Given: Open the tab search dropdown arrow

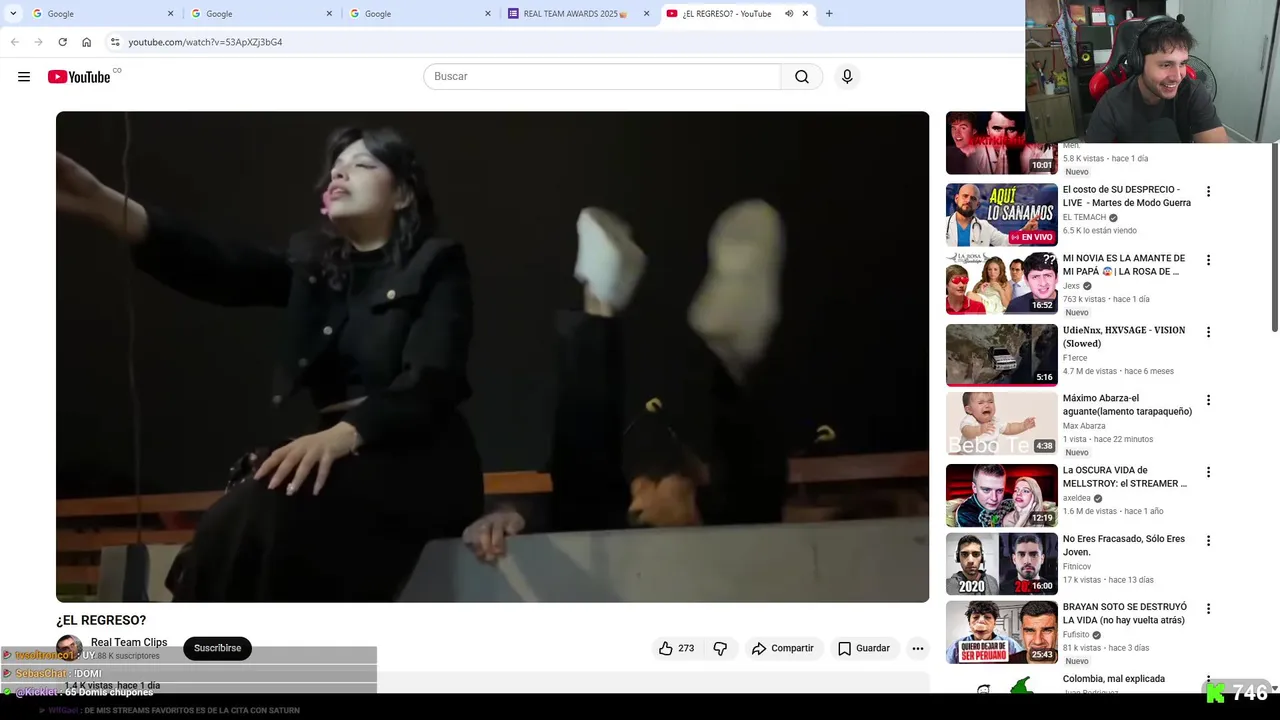Looking at the screenshot, I should click(x=13, y=14).
